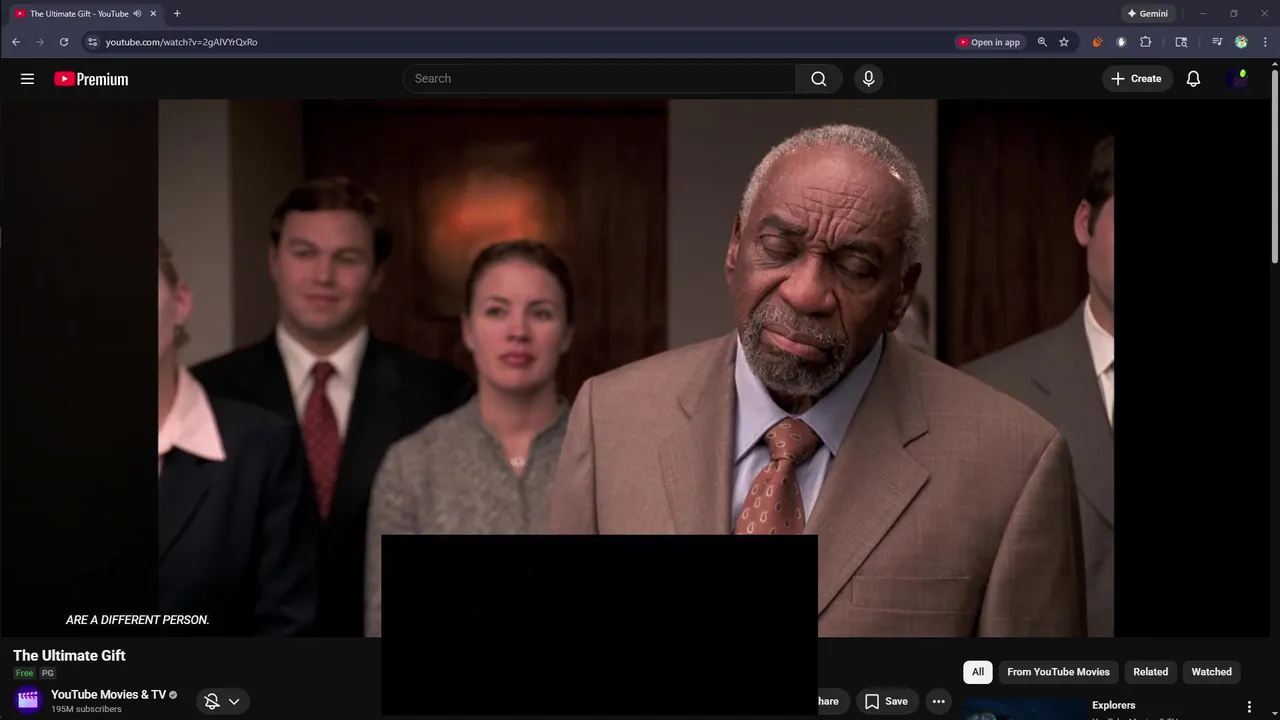This screenshot has width=1280, height=720.
Task: Mute the tab via speaker icon
Action: click(x=137, y=14)
